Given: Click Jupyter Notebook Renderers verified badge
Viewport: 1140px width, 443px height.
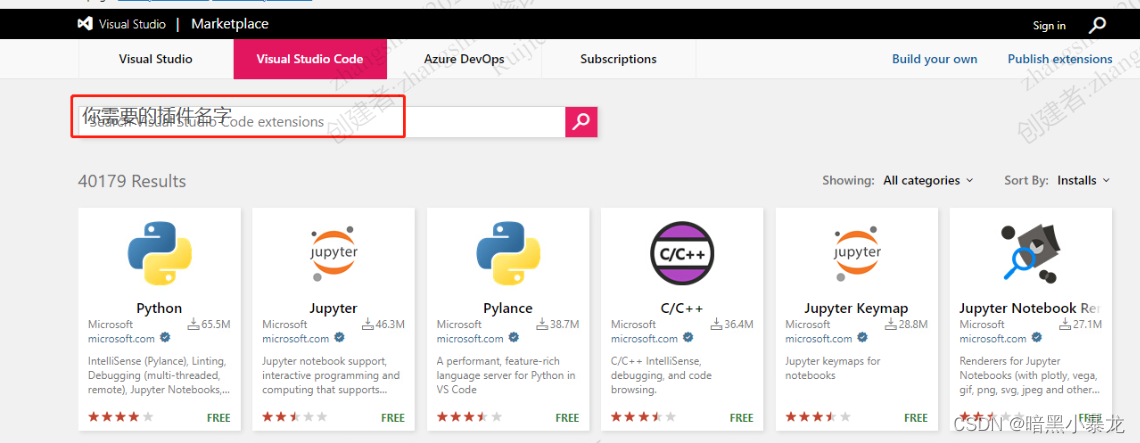Looking at the screenshot, I should [x=1037, y=338].
